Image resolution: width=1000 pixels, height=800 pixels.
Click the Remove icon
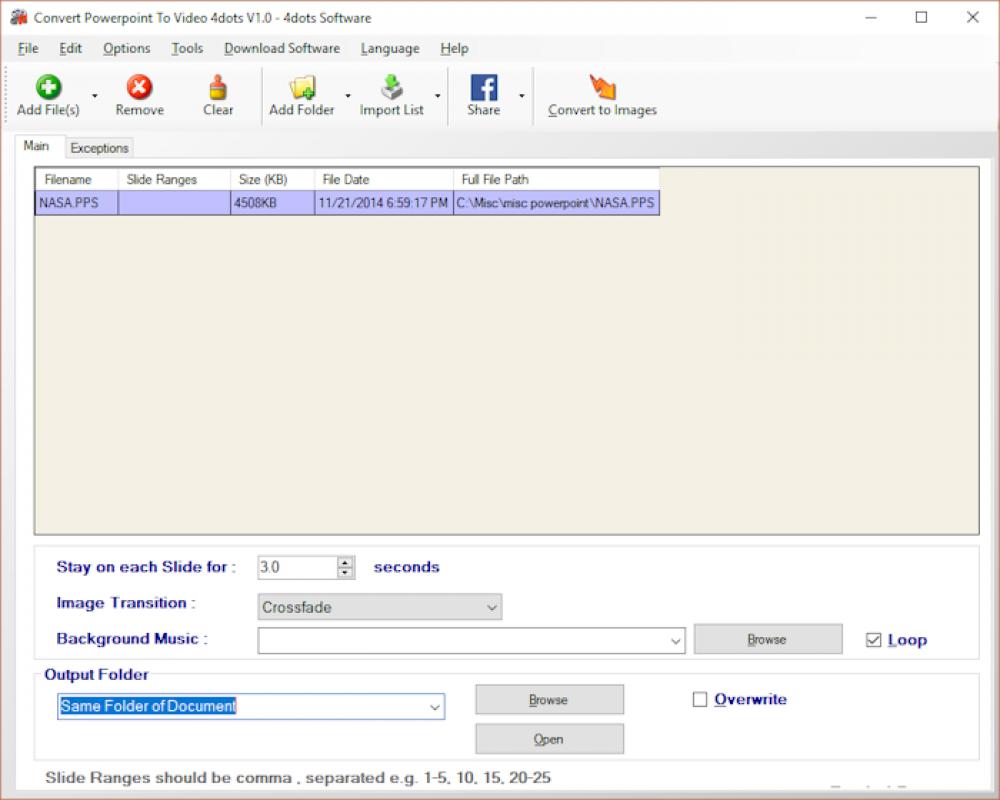139,86
